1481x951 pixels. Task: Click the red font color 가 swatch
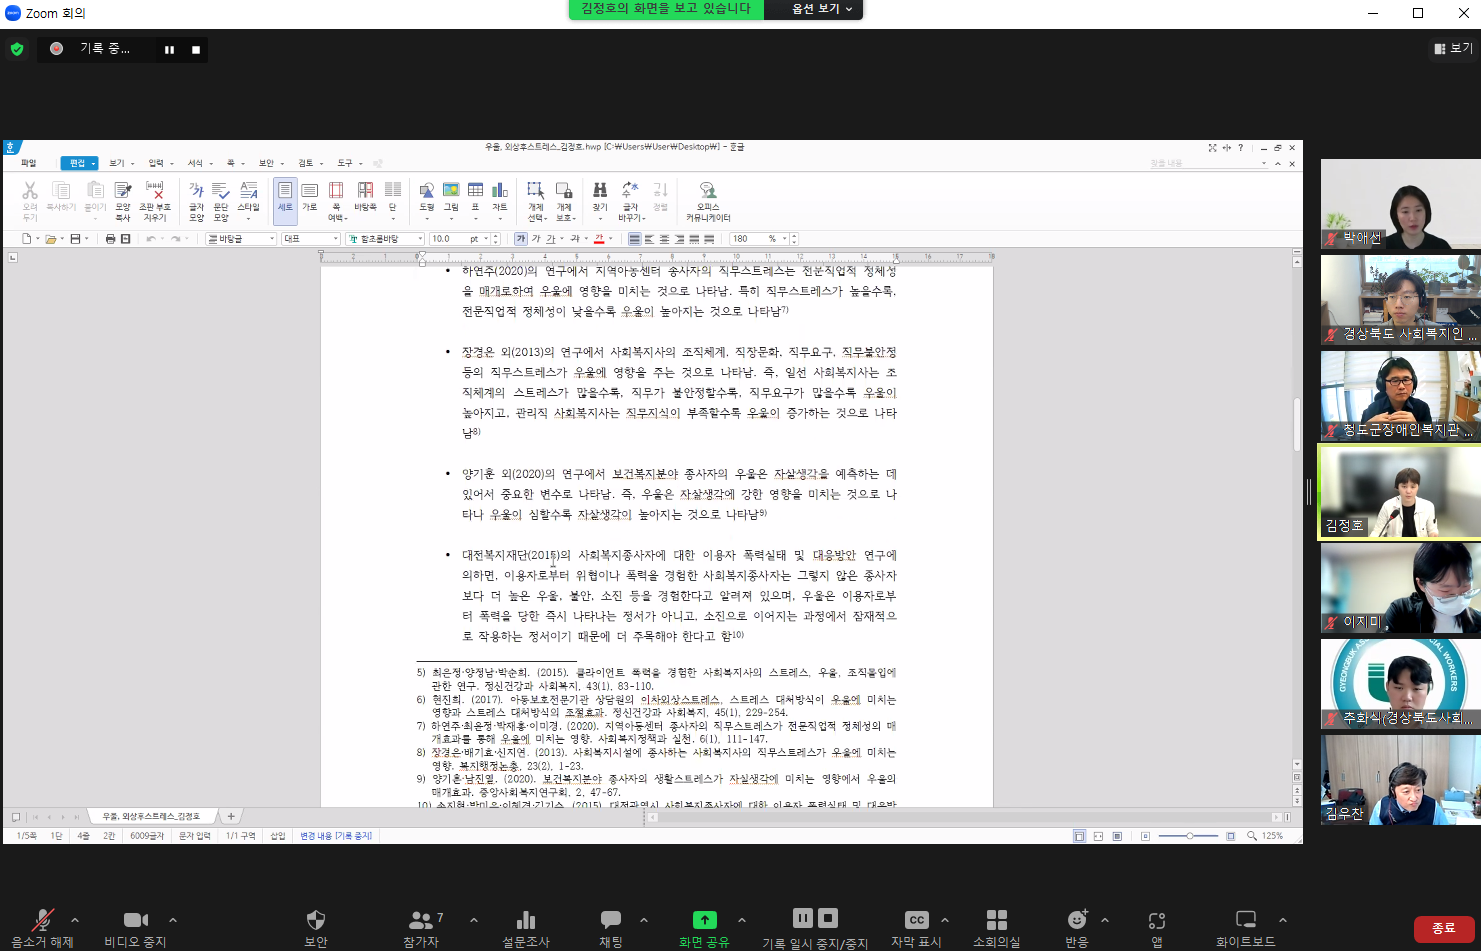point(599,239)
